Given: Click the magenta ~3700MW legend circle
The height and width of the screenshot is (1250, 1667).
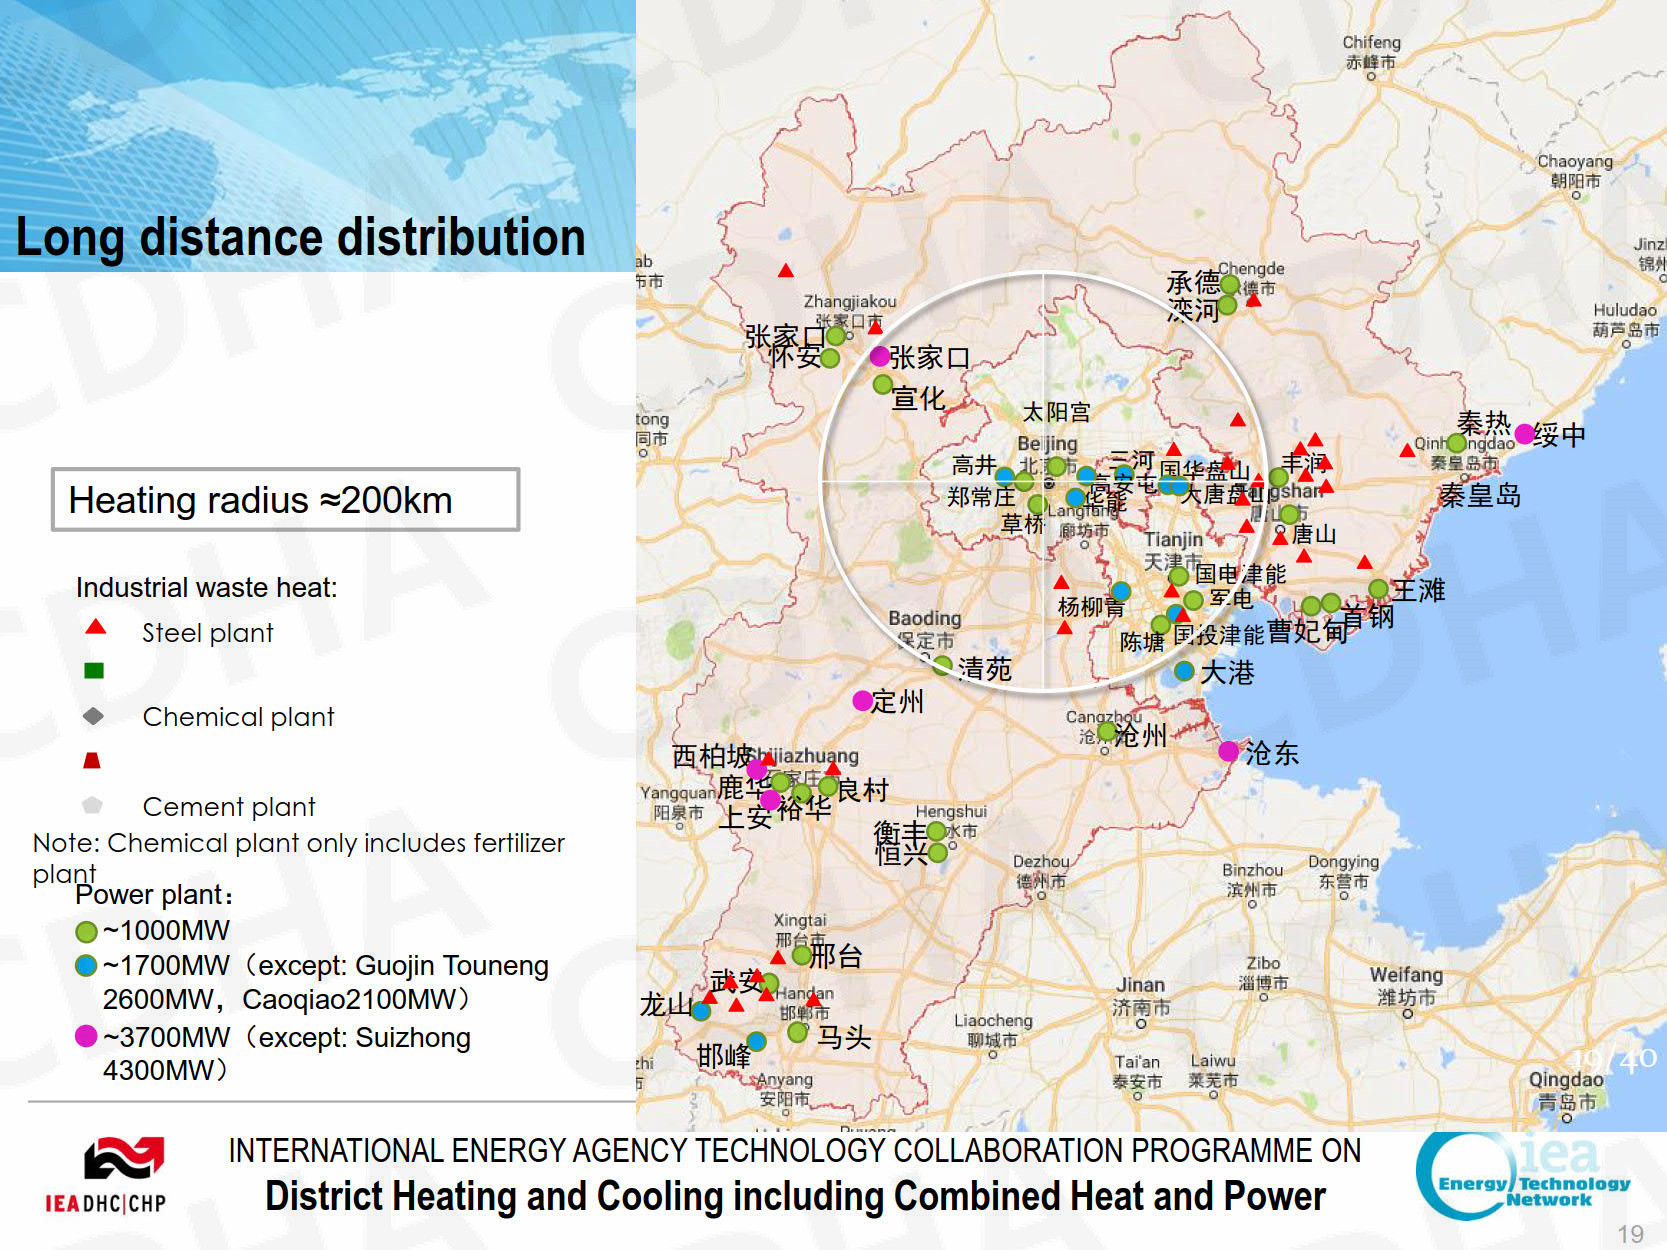Looking at the screenshot, I should [x=86, y=1036].
